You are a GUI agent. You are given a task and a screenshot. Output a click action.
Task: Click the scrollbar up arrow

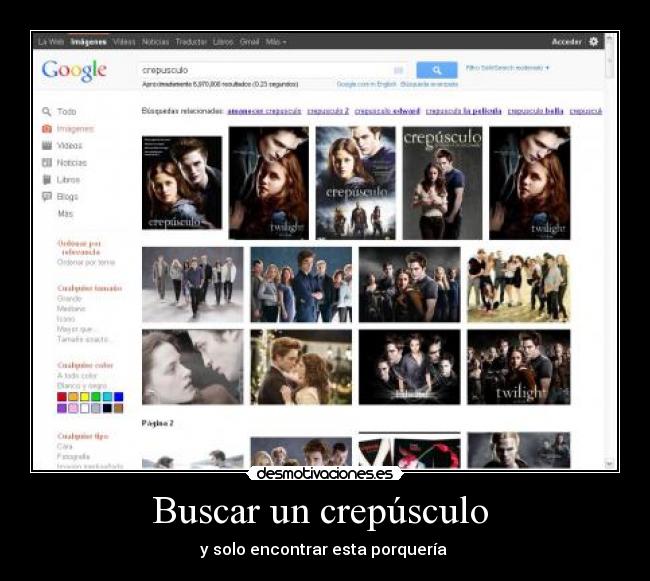point(609,37)
